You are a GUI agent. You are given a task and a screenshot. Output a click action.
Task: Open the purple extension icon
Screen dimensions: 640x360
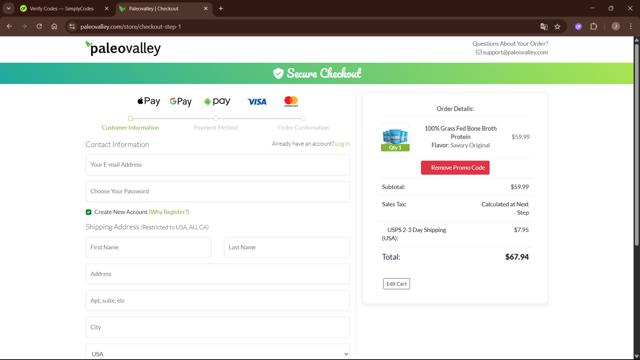[578, 27]
